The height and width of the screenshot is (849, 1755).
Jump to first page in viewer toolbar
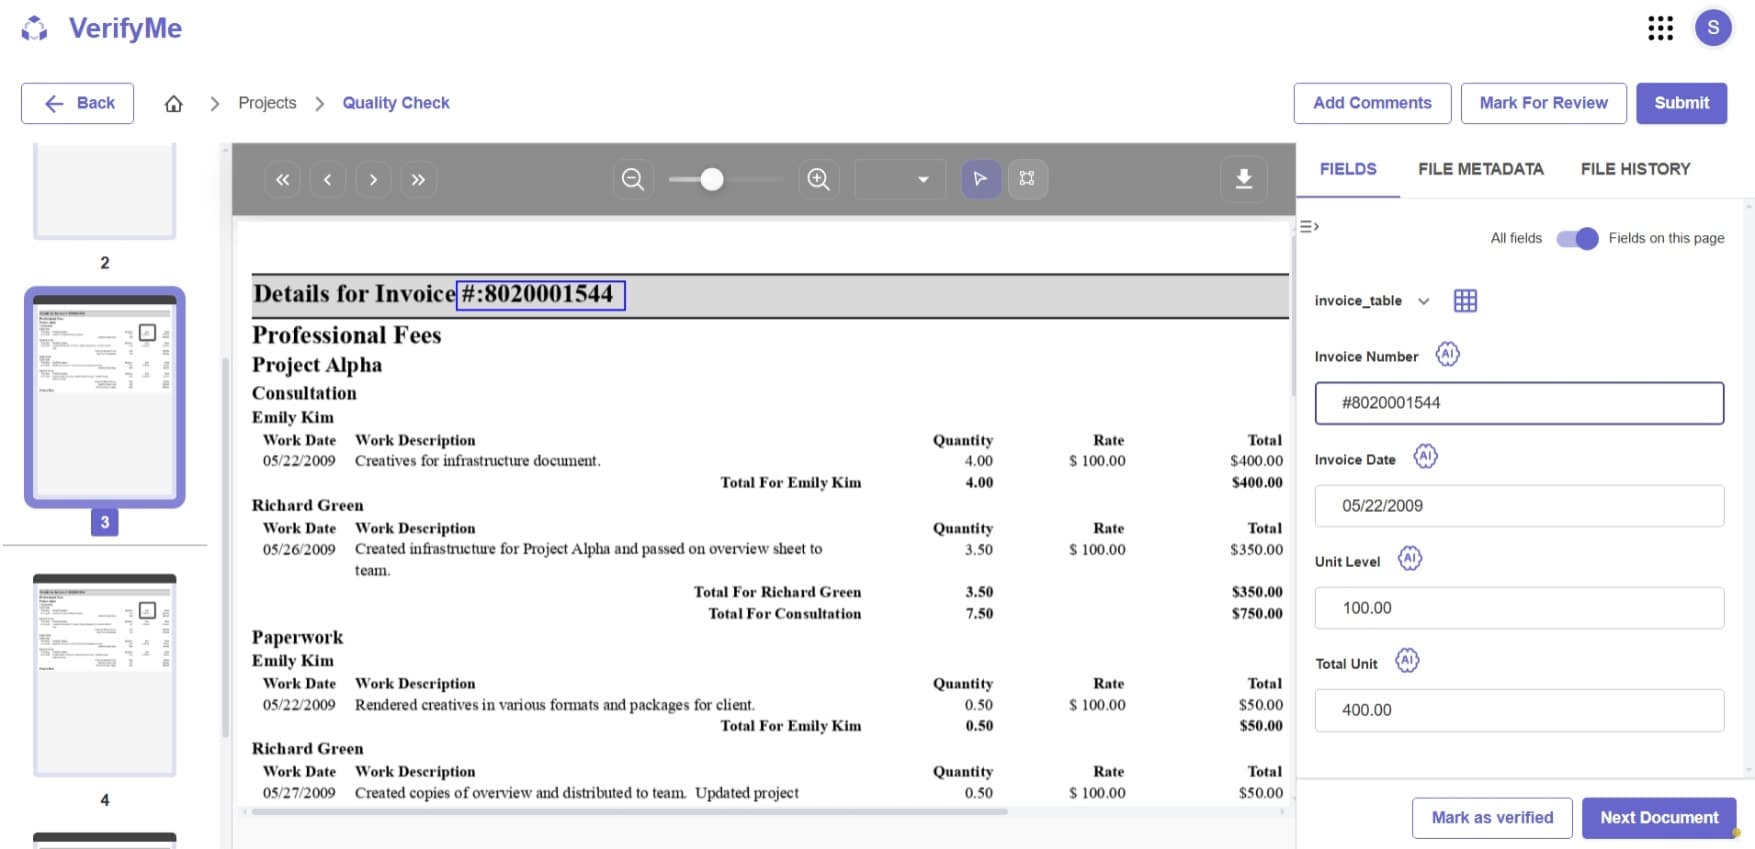(x=282, y=180)
